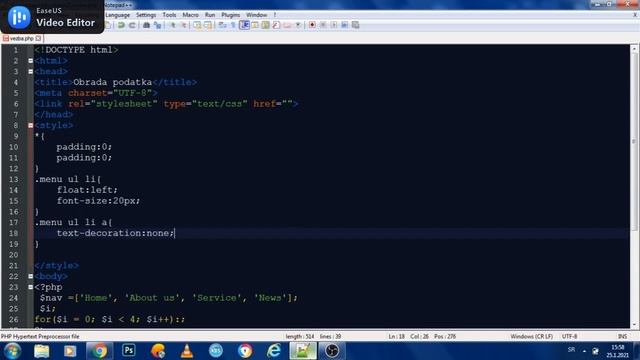Click the Paste toolbar icon
Screen dimensions: 640x360
coord(108,25)
